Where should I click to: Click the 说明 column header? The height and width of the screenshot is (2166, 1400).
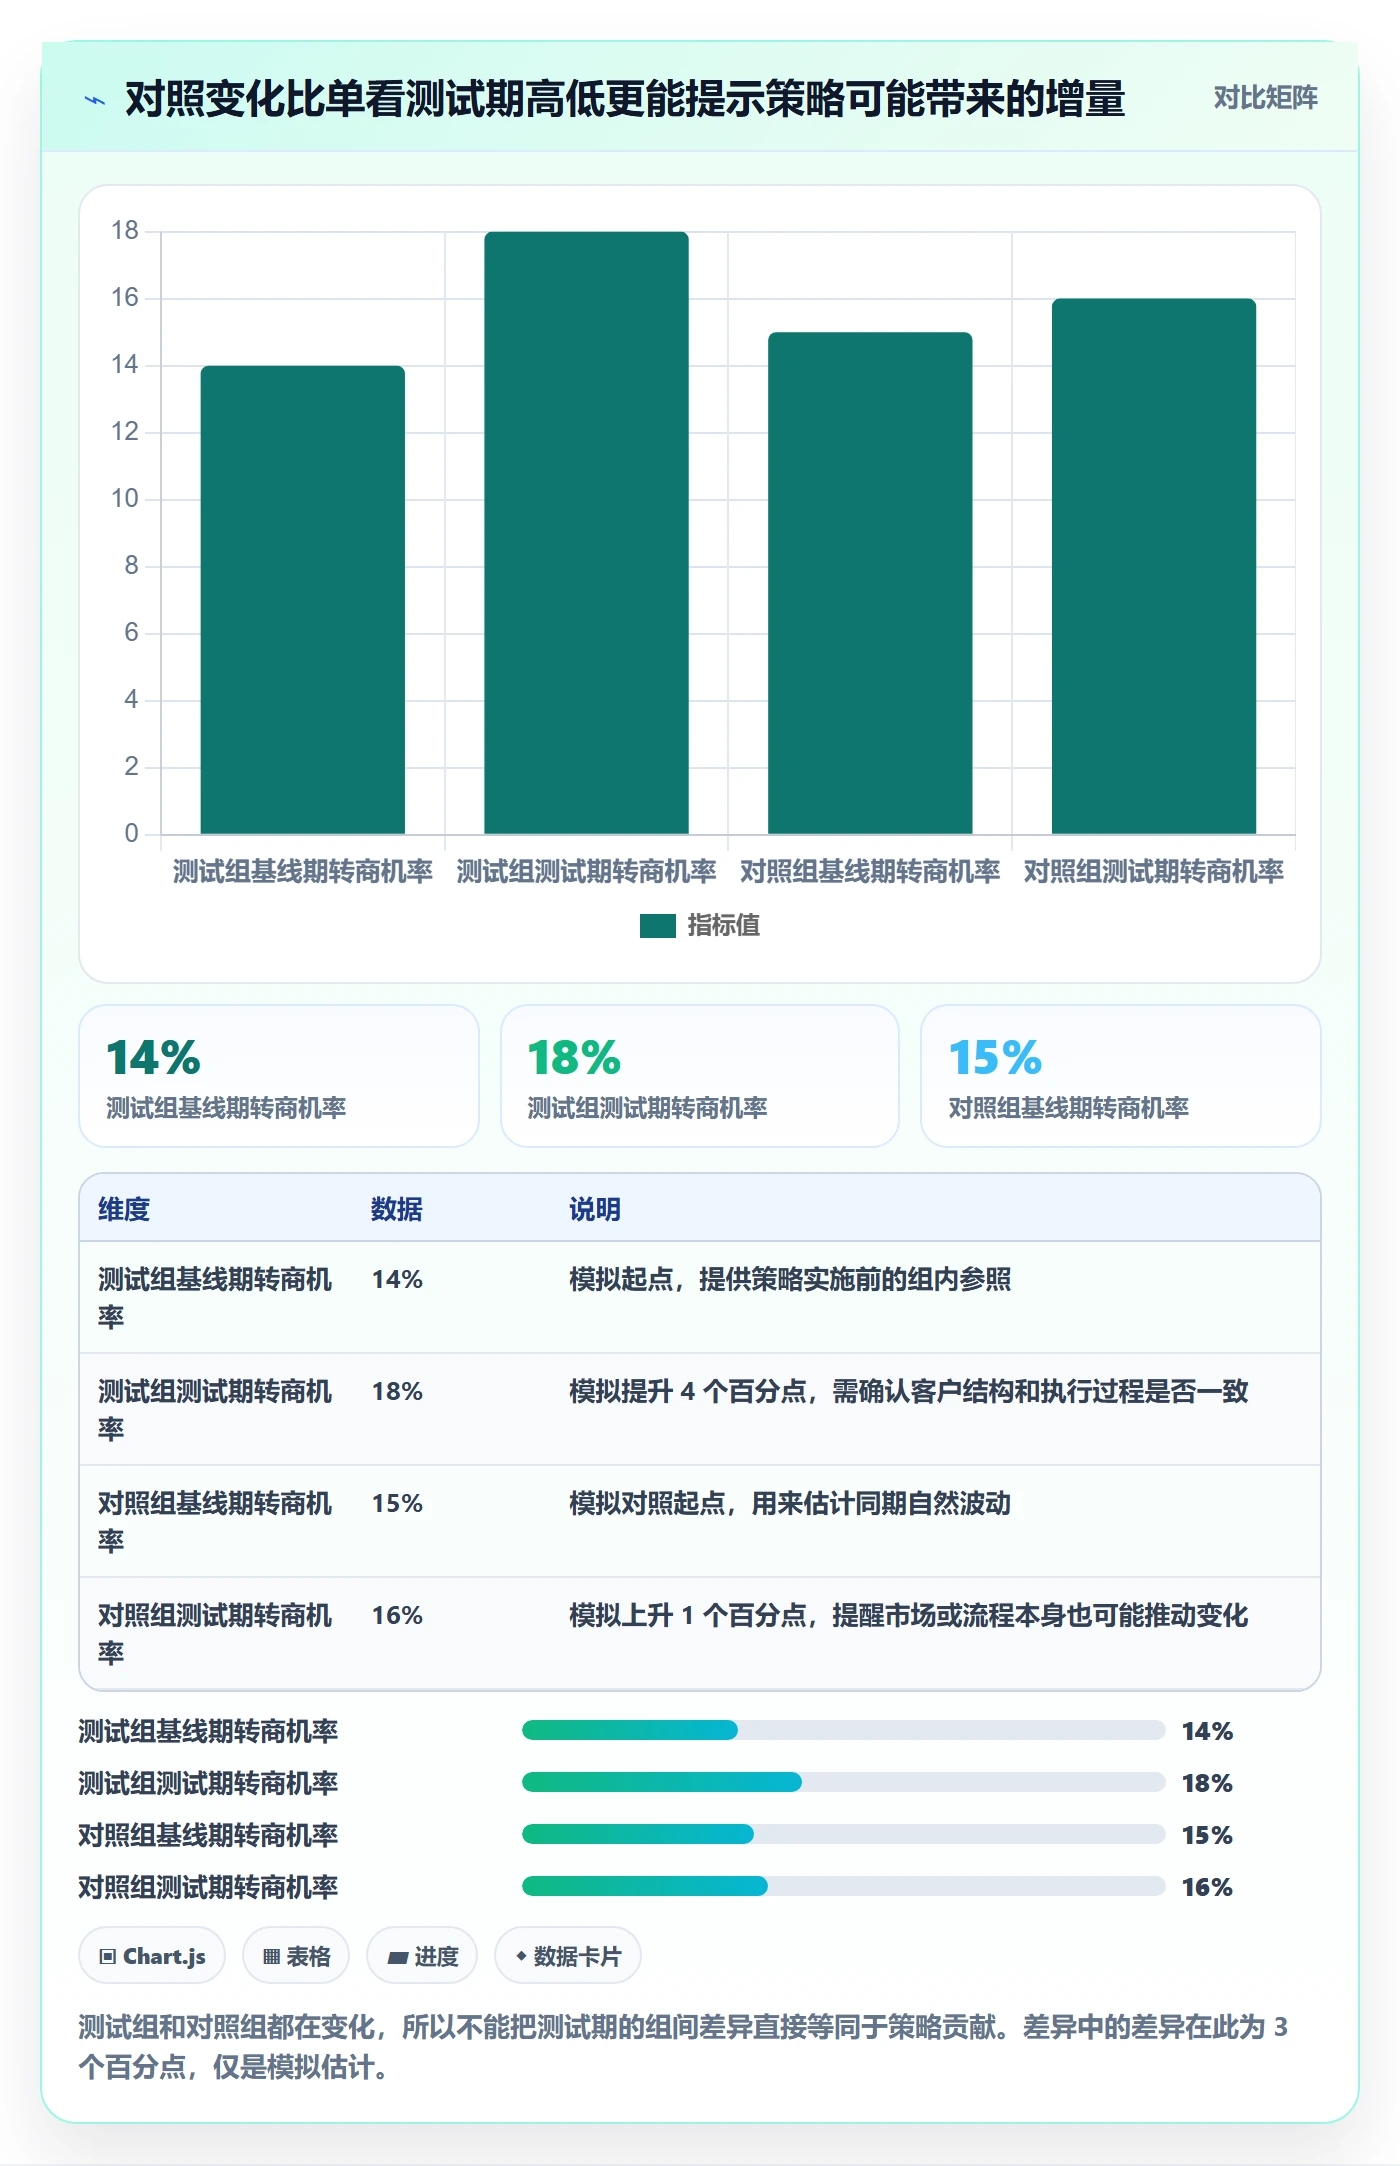pyautogui.click(x=595, y=1209)
